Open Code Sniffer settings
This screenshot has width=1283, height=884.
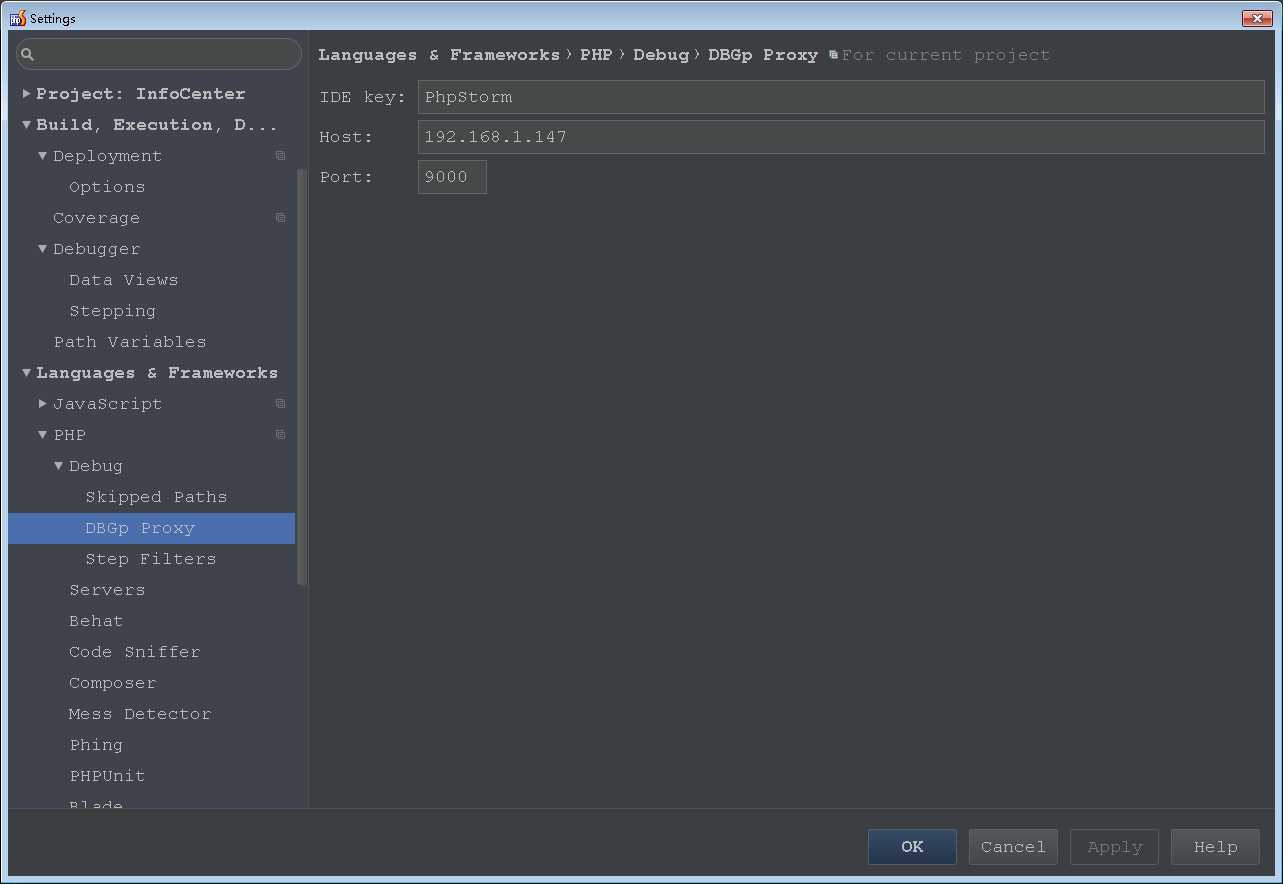134,652
